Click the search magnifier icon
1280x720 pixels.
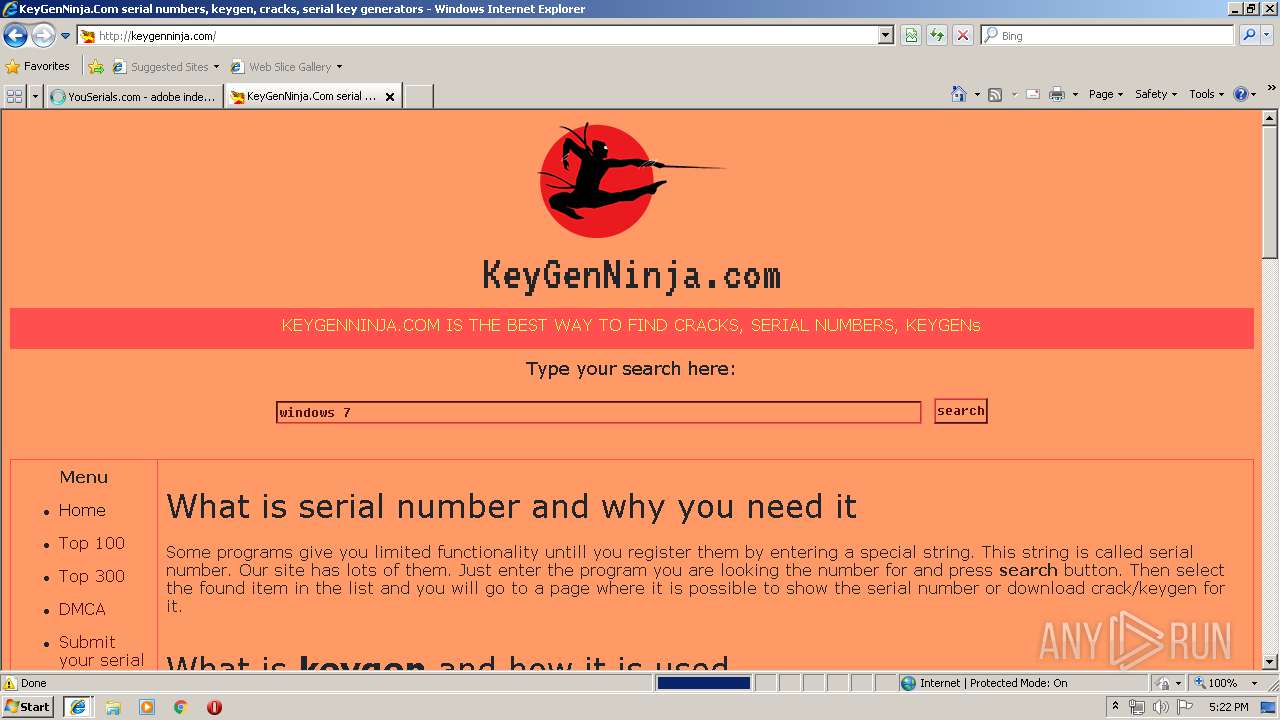[x=1248, y=36]
